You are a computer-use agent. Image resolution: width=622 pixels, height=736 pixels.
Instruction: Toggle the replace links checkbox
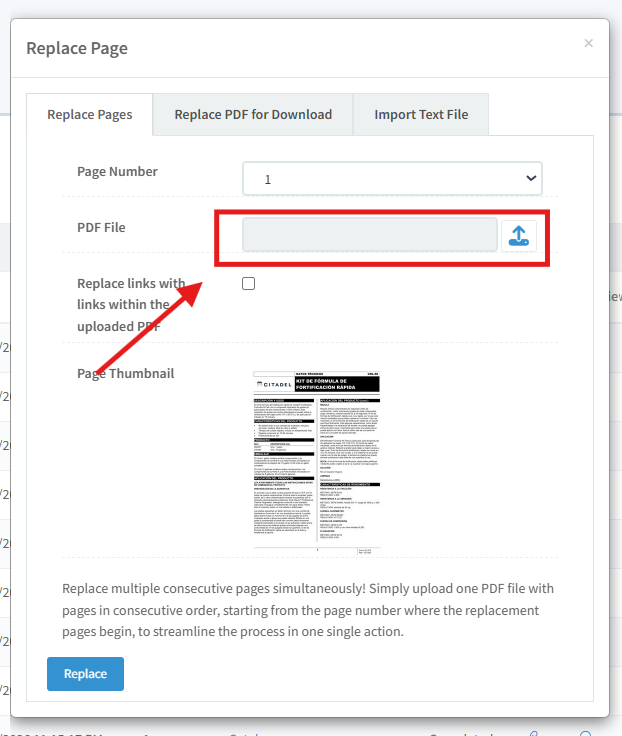tap(249, 283)
